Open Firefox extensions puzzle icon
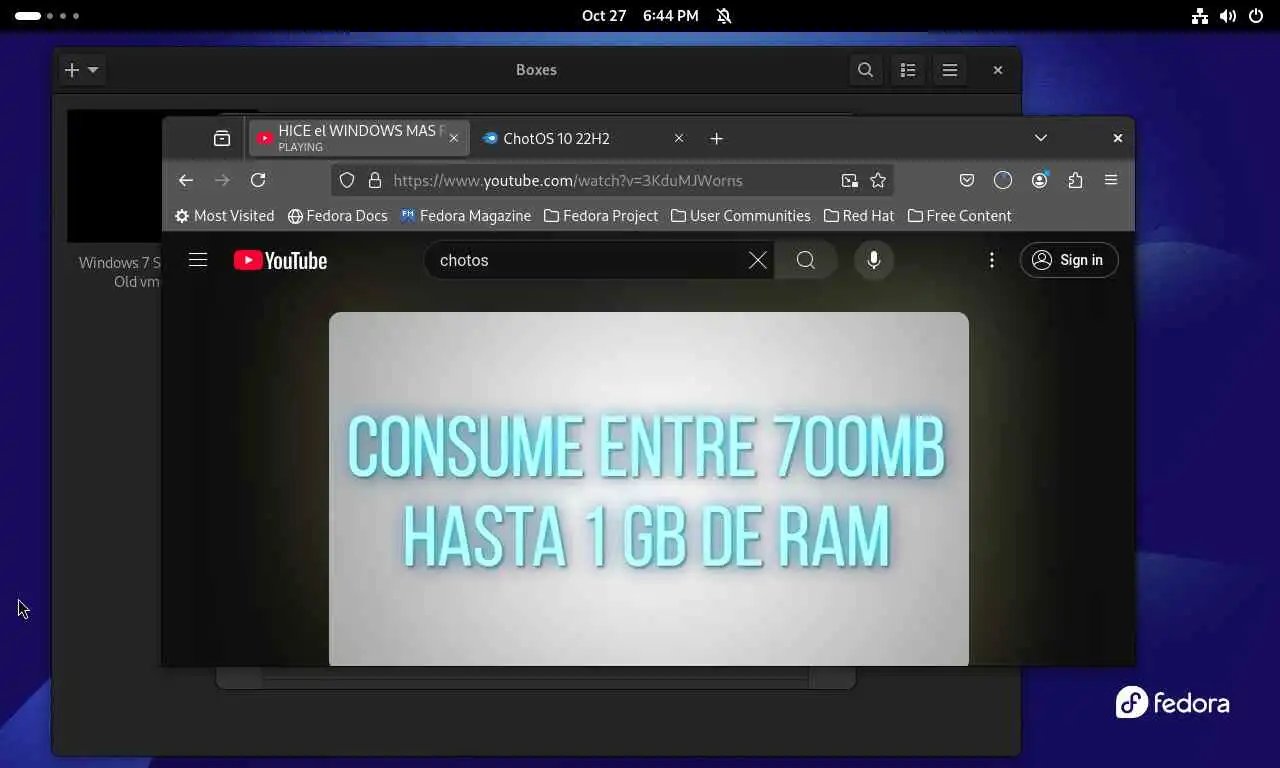The image size is (1280, 768). [1075, 180]
